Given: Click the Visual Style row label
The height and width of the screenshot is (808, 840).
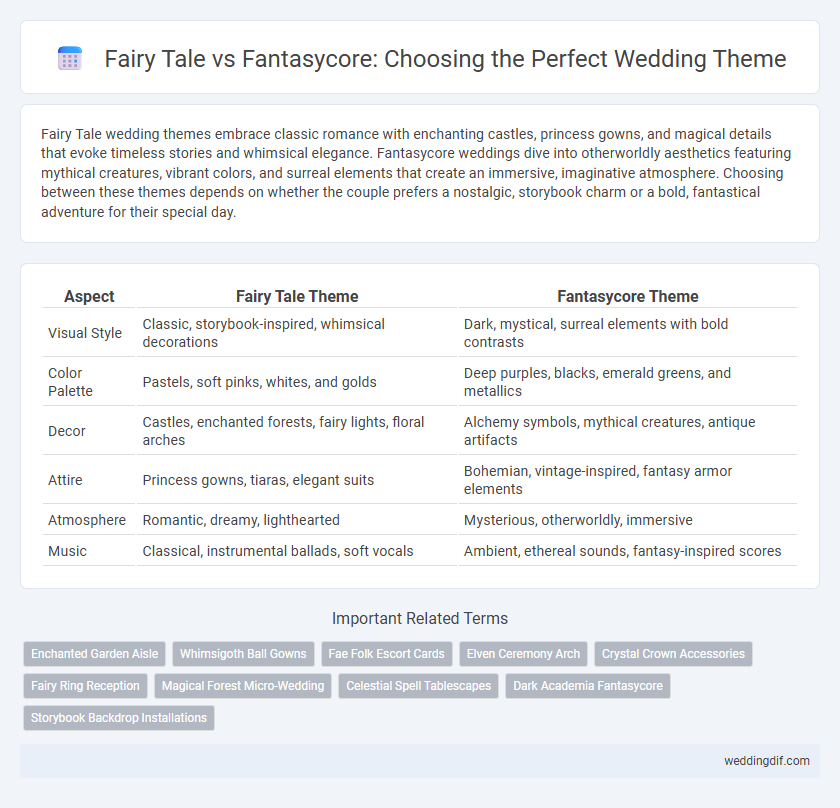Looking at the screenshot, I should pos(85,333).
